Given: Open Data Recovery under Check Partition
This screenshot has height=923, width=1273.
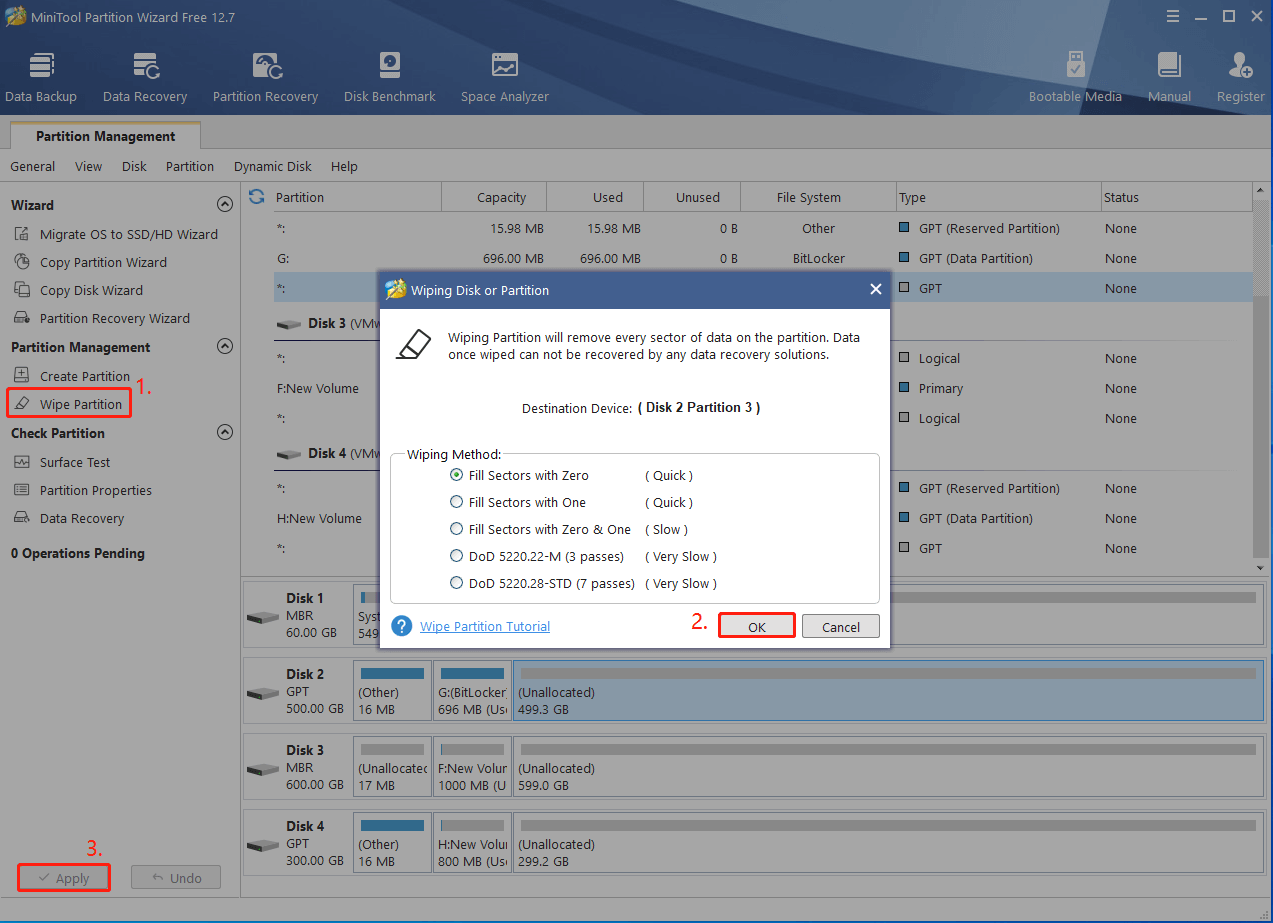Looking at the screenshot, I should tap(69, 518).
